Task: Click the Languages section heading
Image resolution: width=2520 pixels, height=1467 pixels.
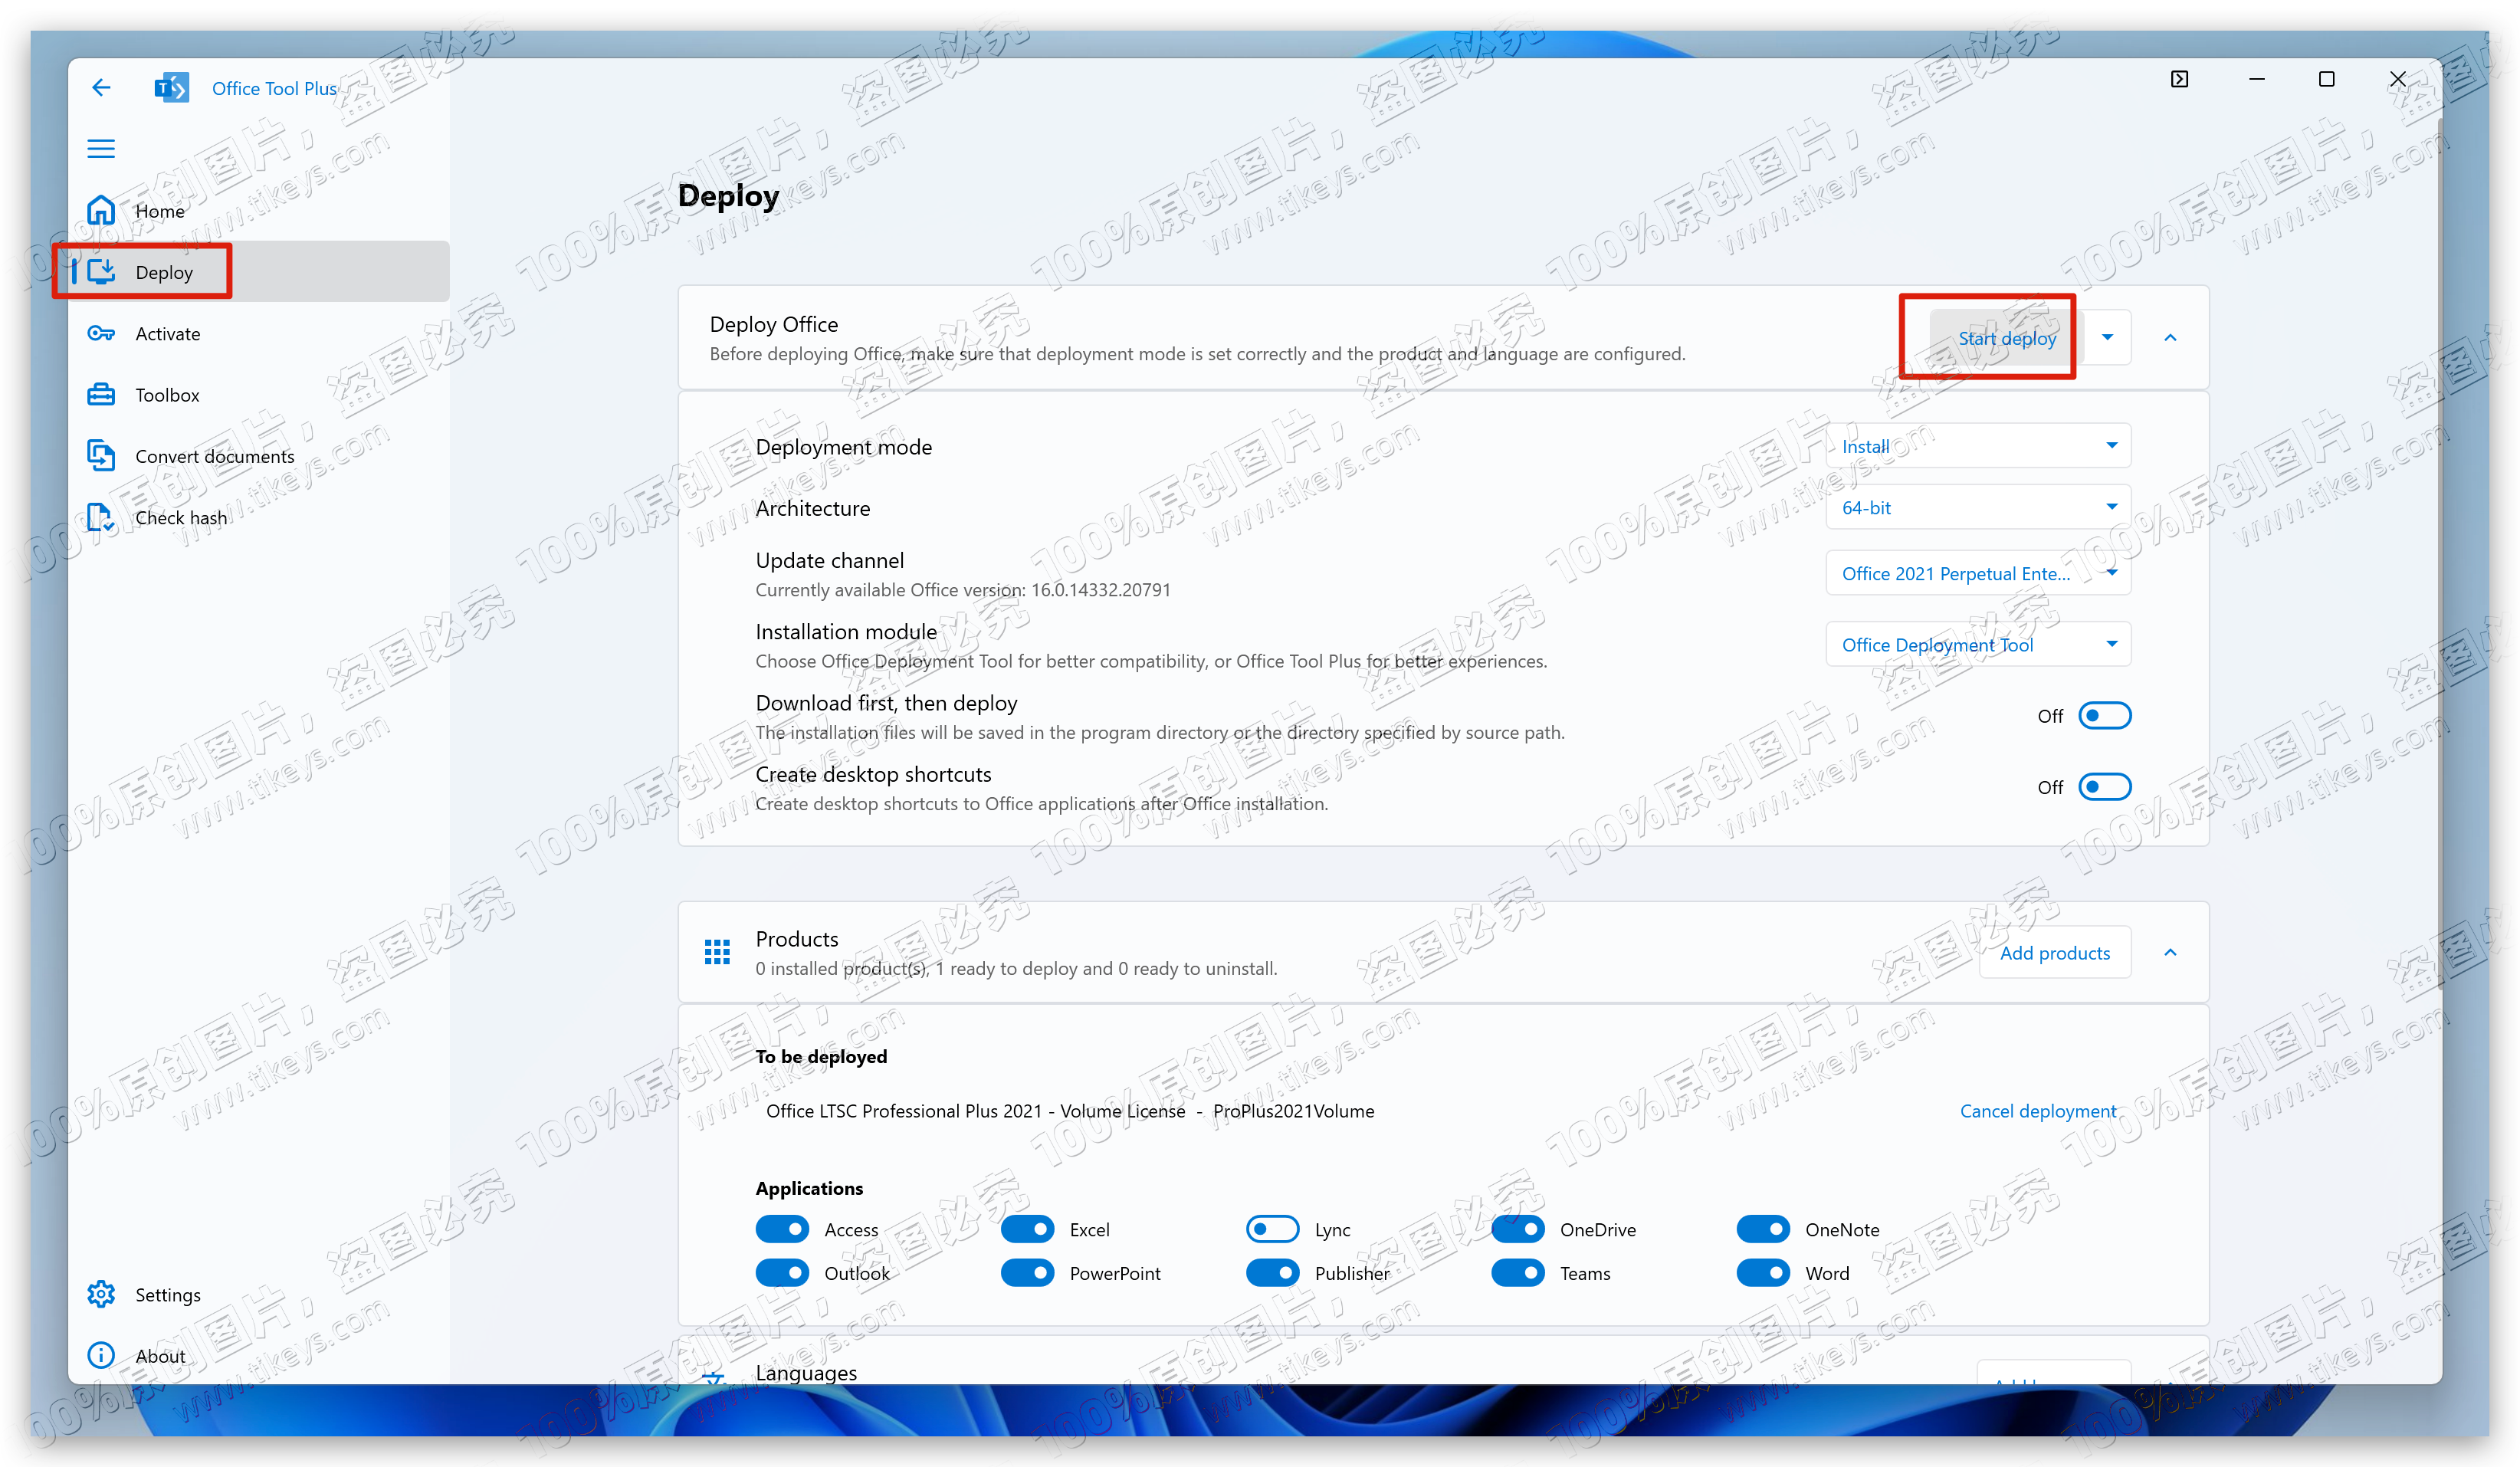Action: [806, 1372]
